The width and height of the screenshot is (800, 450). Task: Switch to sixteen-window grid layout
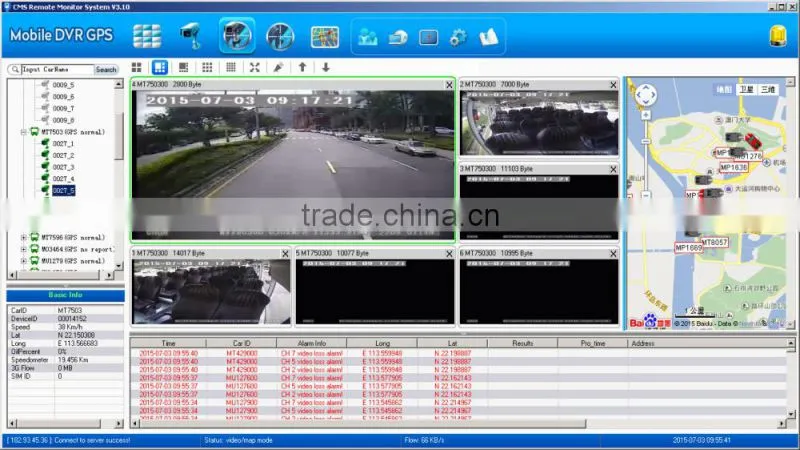pyautogui.click(x=231, y=67)
